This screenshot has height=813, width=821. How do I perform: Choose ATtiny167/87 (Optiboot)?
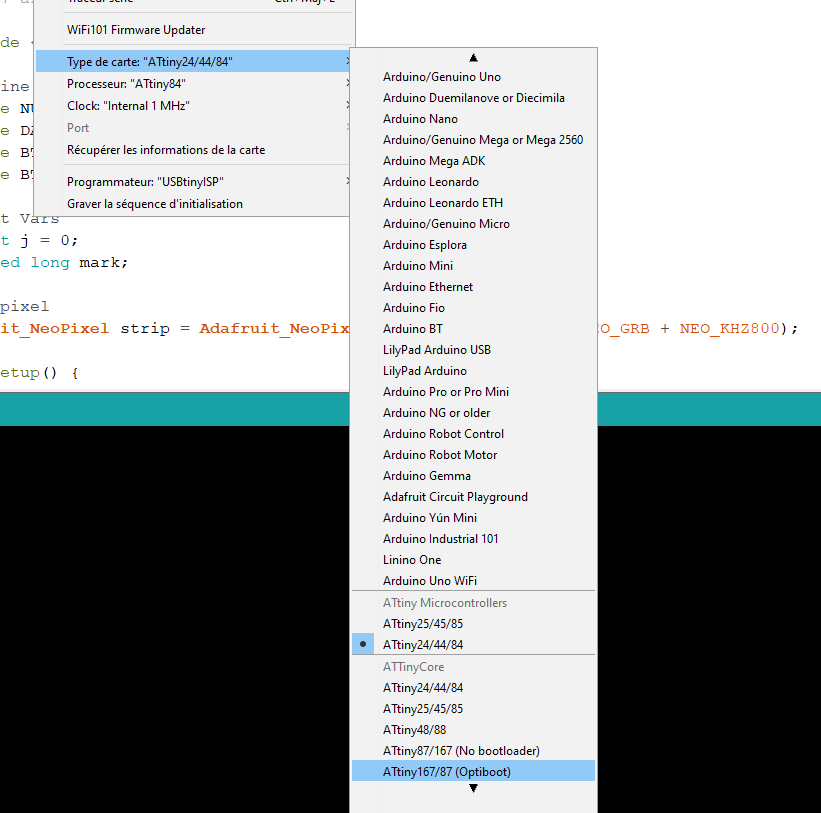point(473,772)
